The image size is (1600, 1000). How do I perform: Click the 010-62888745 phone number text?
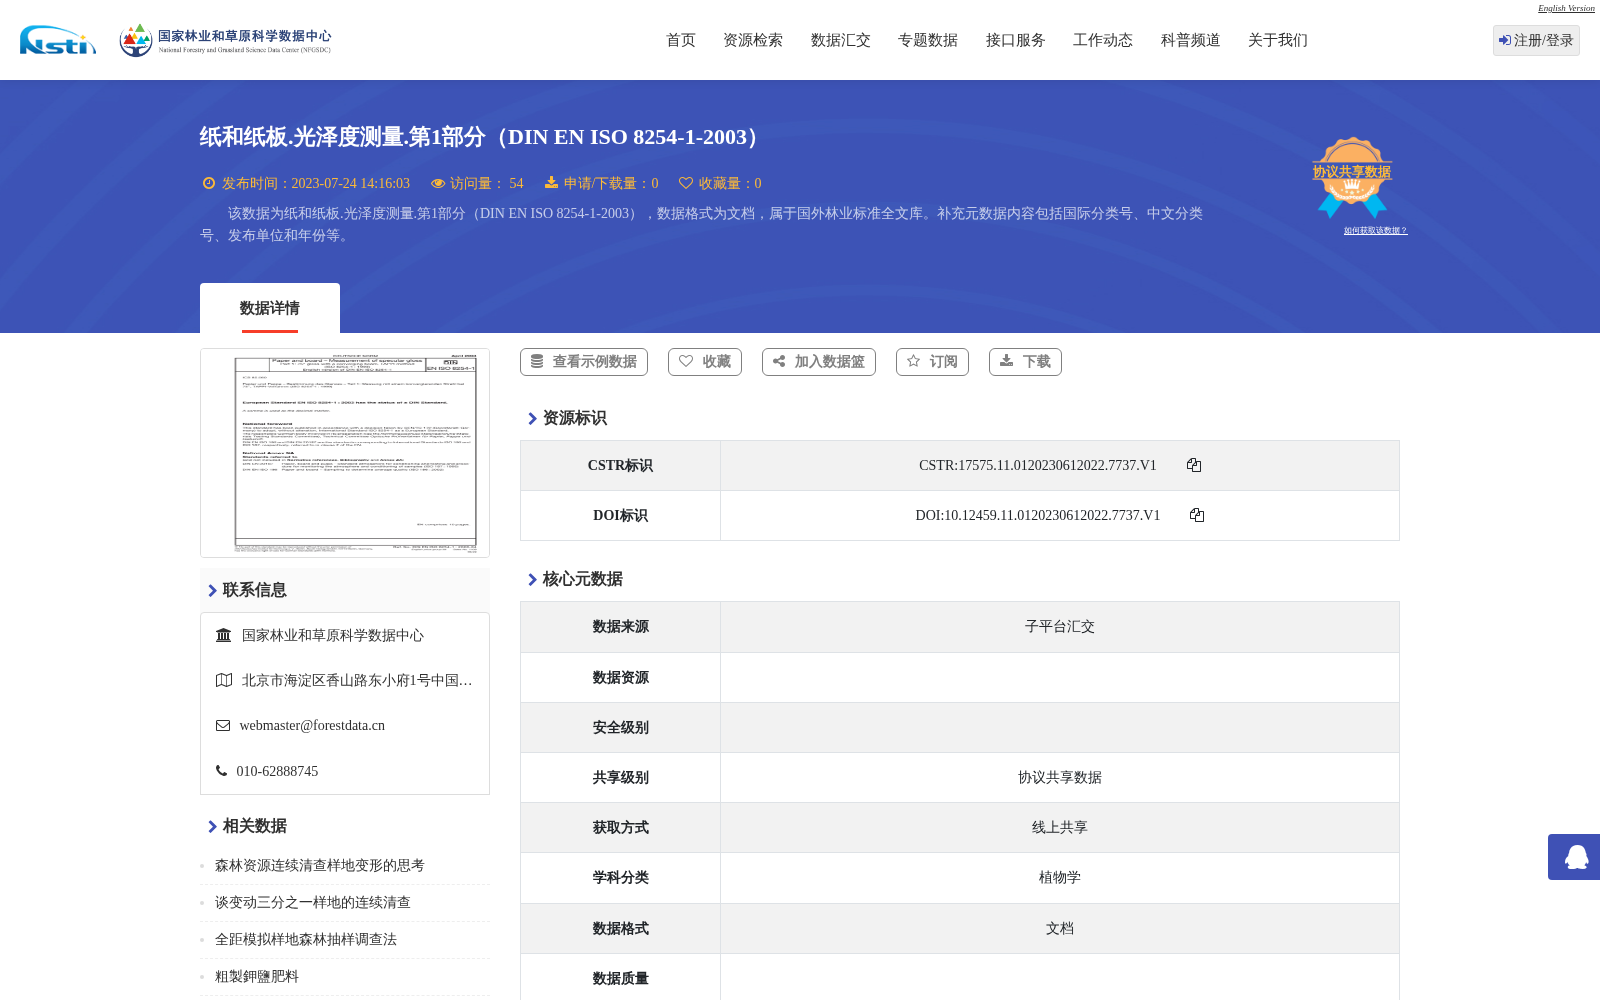(277, 771)
